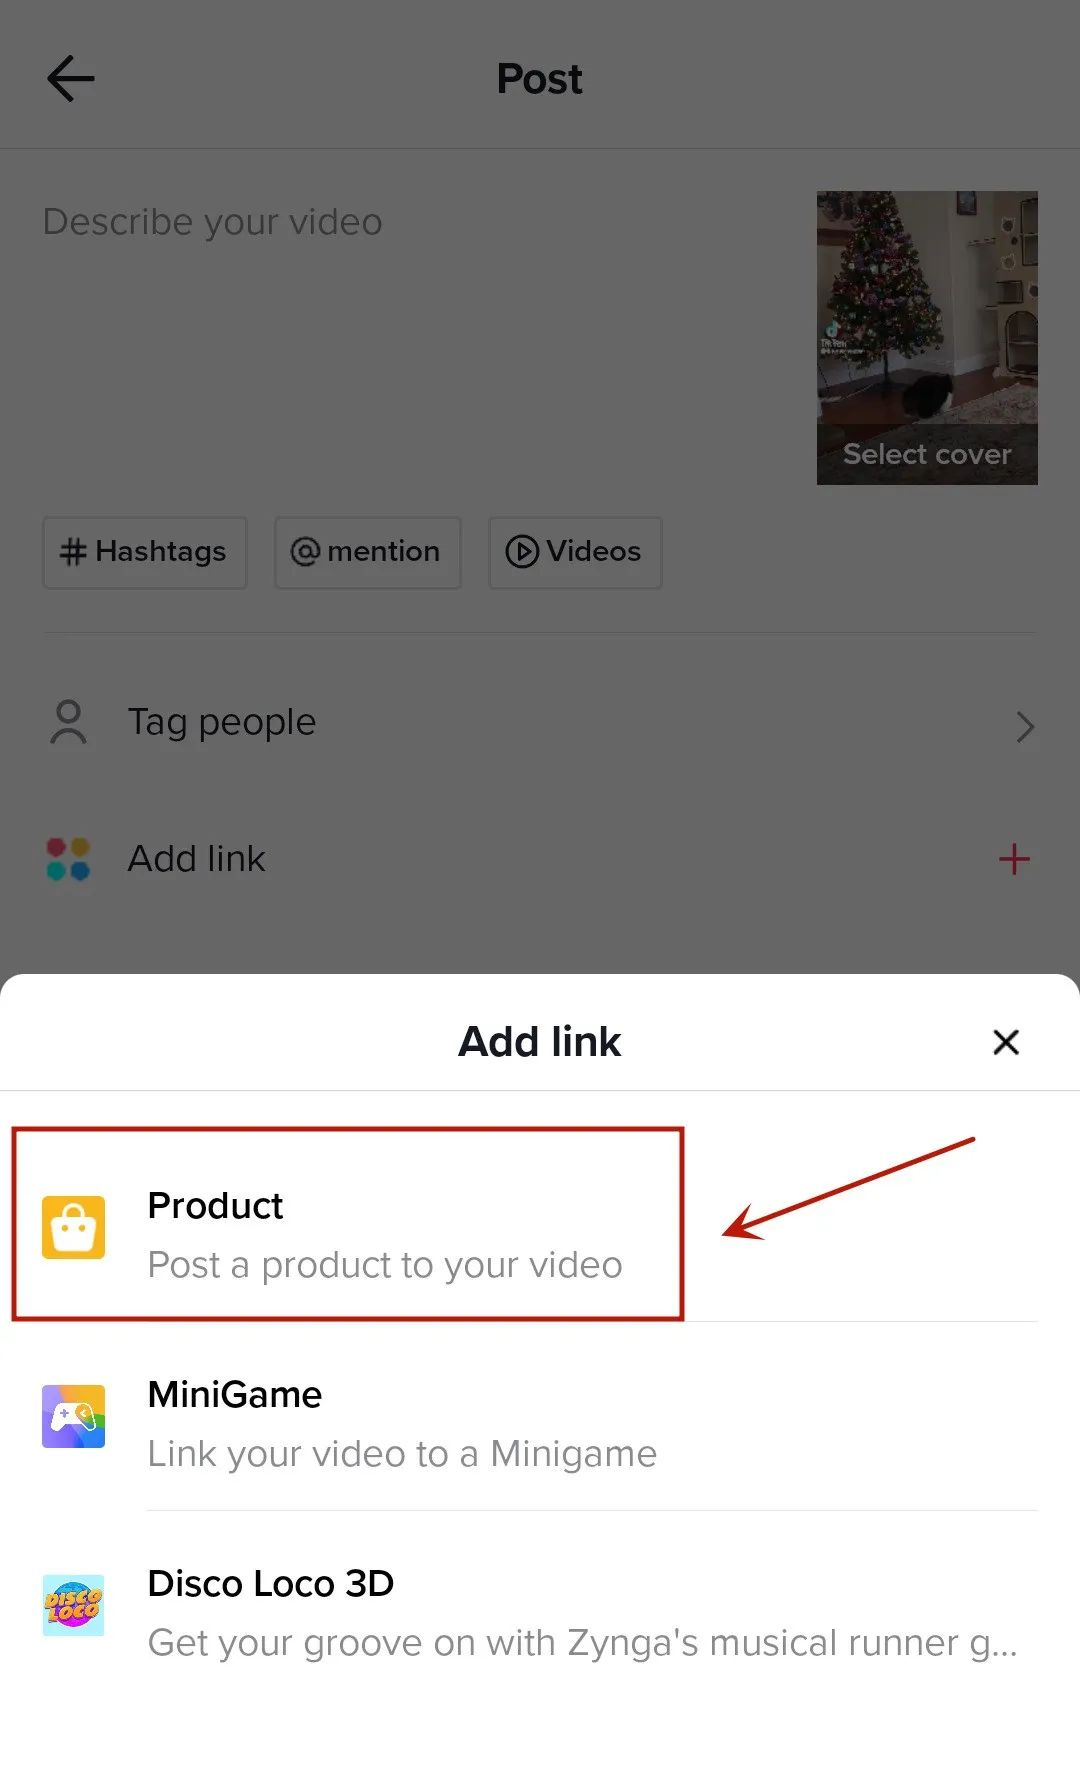This screenshot has width=1080, height=1766.
Task: Tap the Describe your video field
Action: (400, 300)
